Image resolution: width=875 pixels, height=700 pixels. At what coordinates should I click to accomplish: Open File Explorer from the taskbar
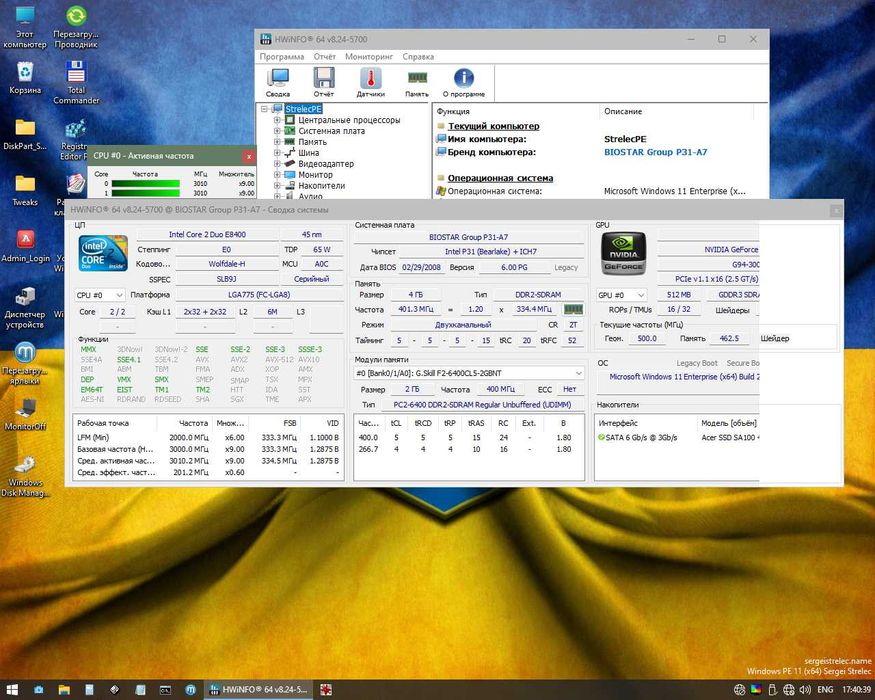(64, 690)
